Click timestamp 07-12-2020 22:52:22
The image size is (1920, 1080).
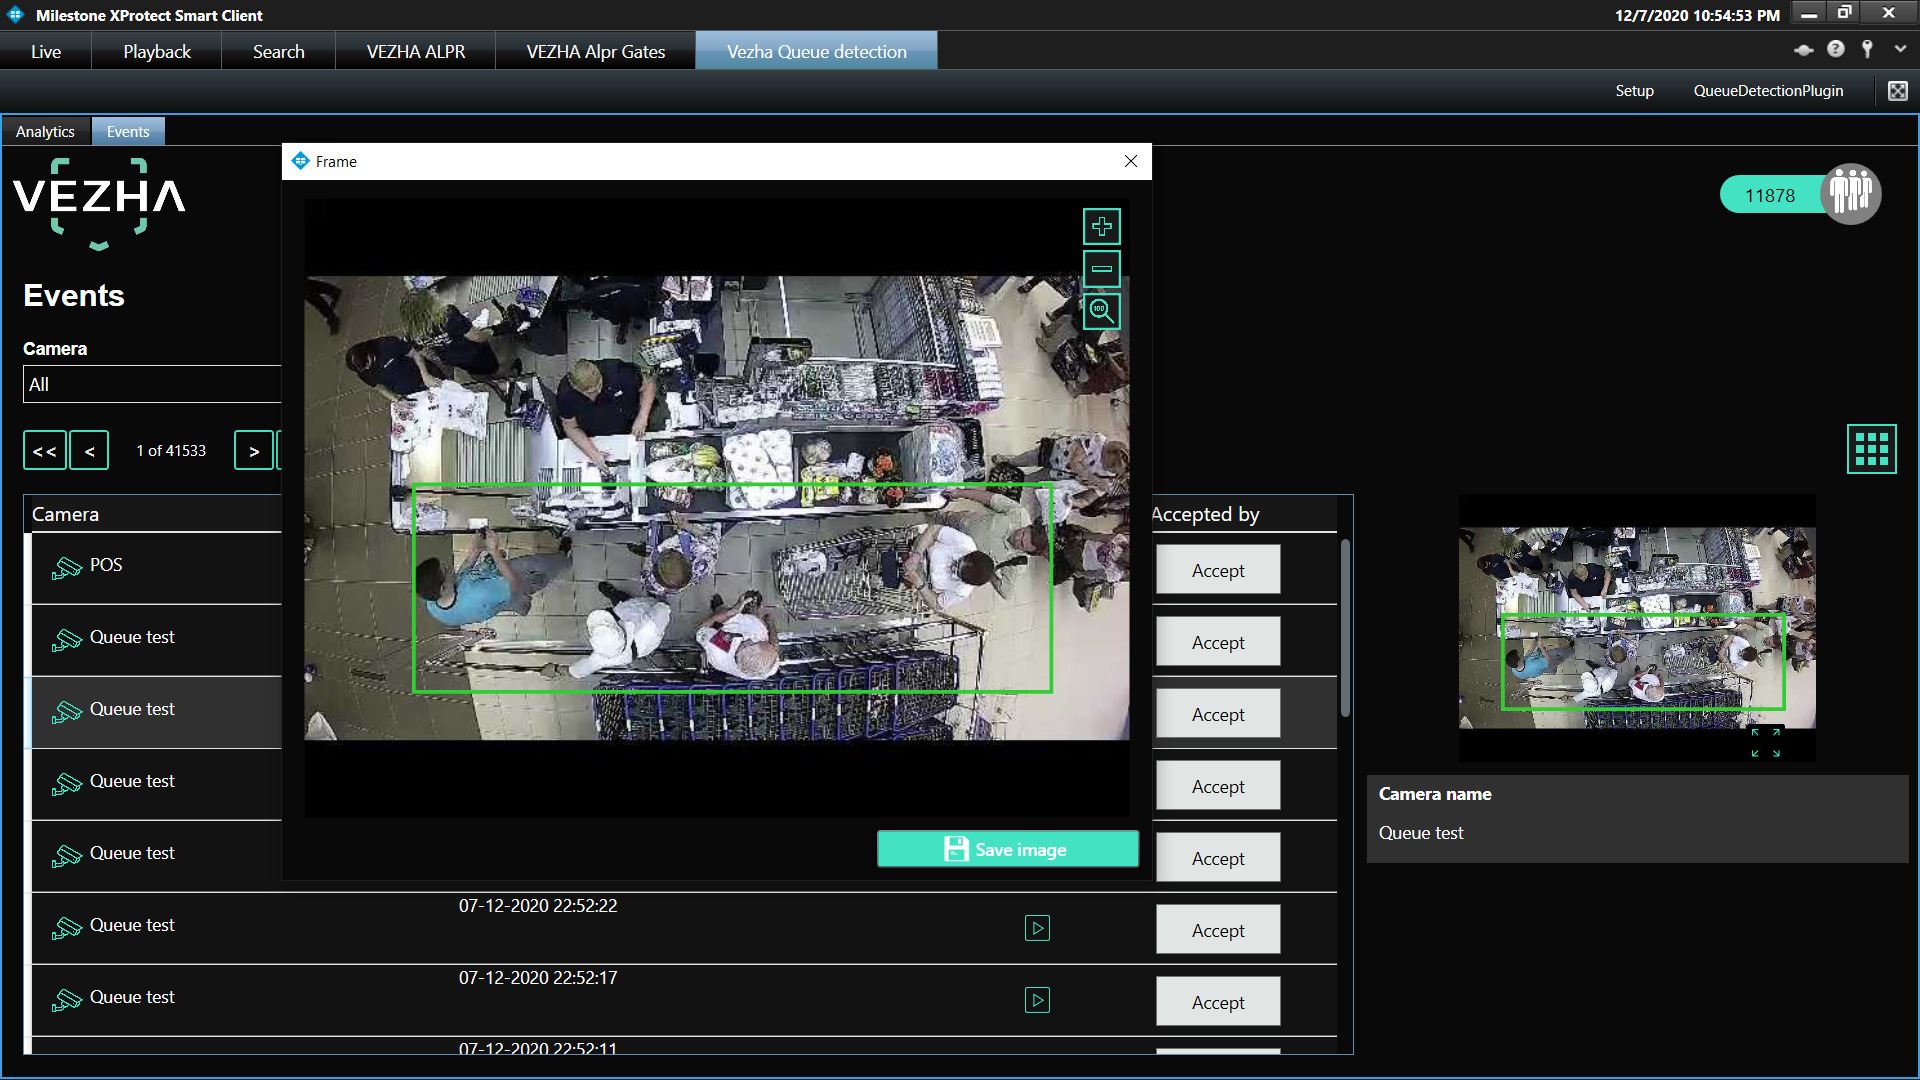(538, 906)
